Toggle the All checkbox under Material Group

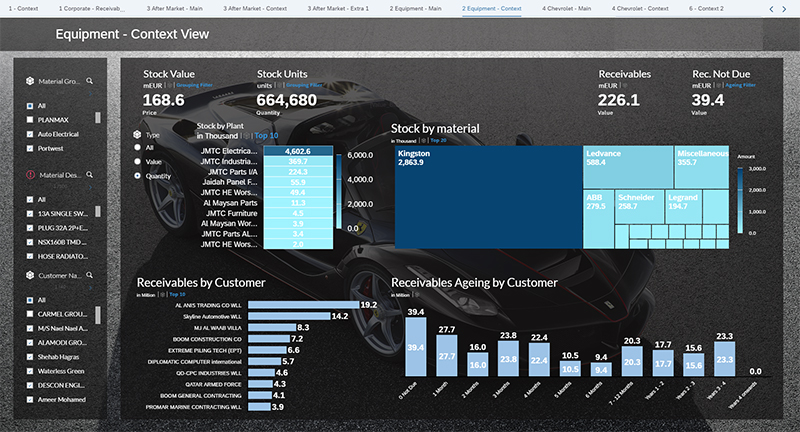coord(30,106)
